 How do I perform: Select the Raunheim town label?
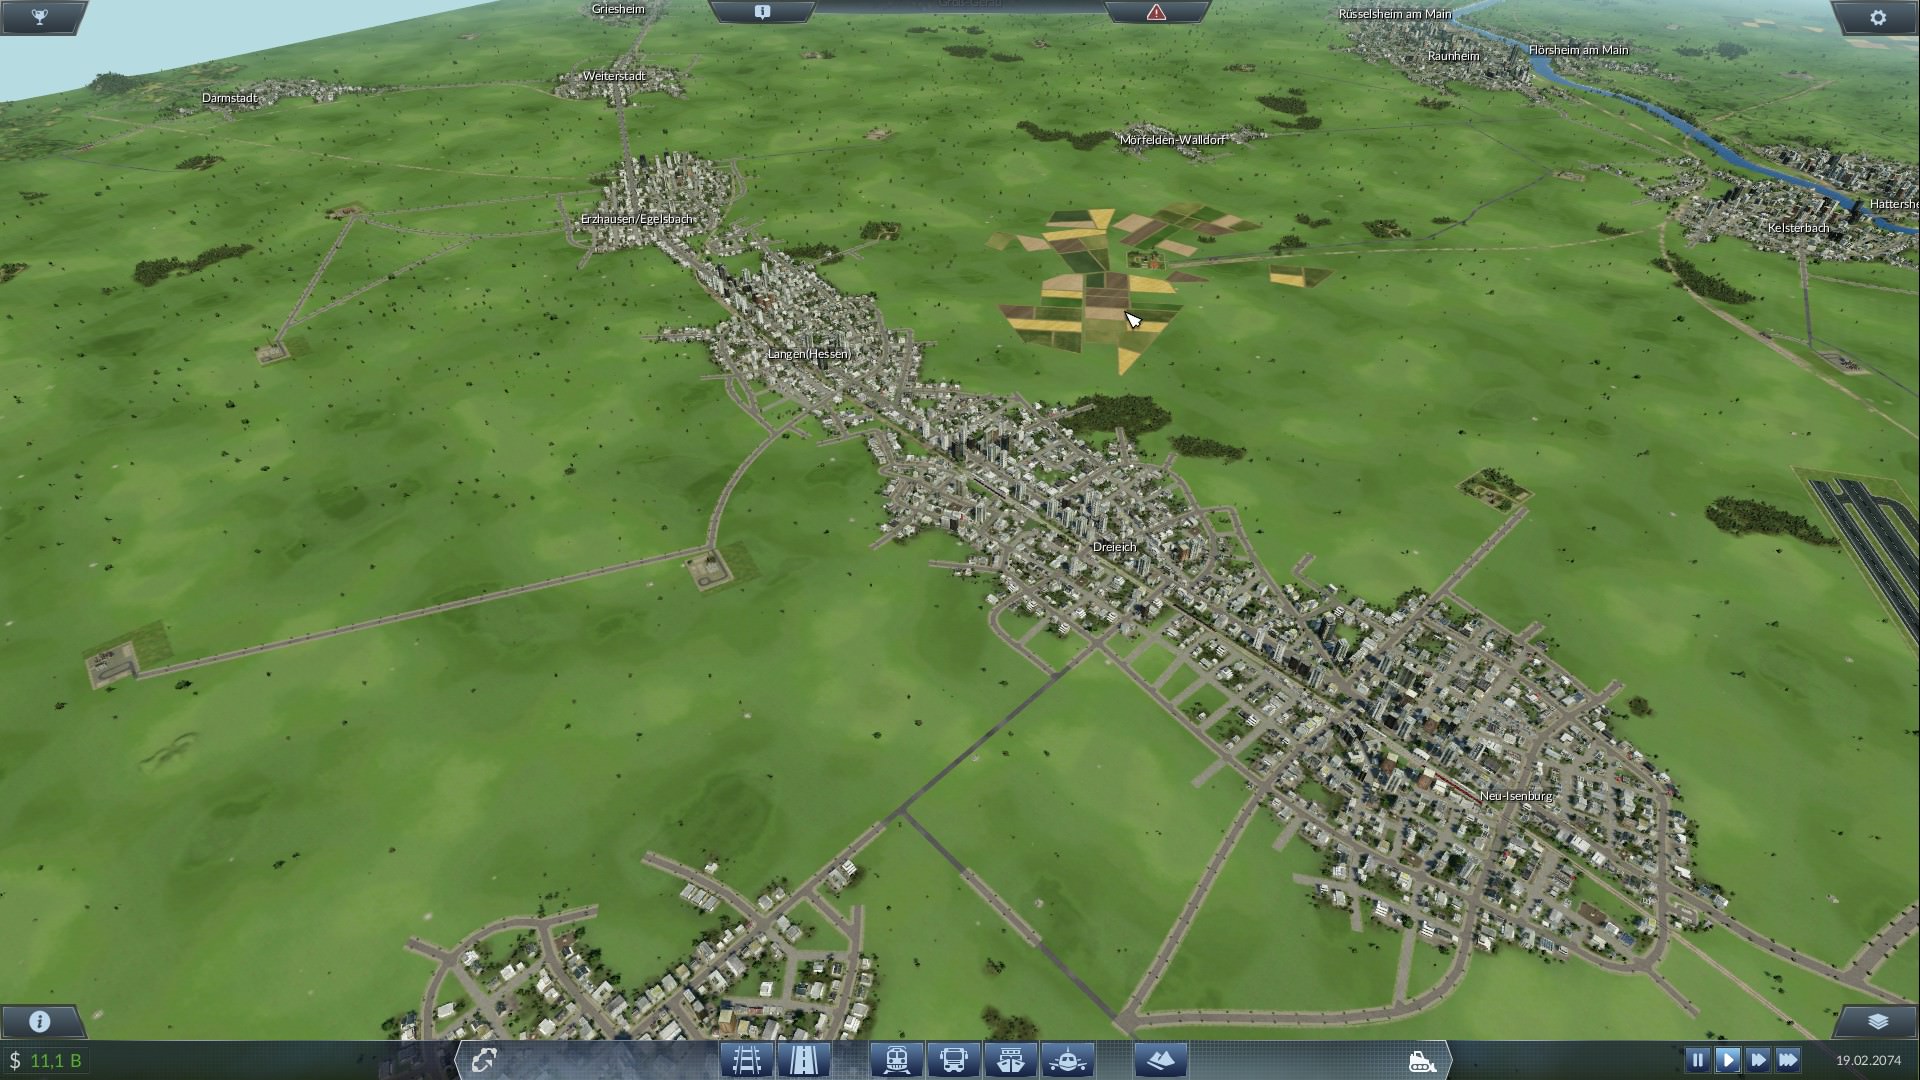(1453, 56)
